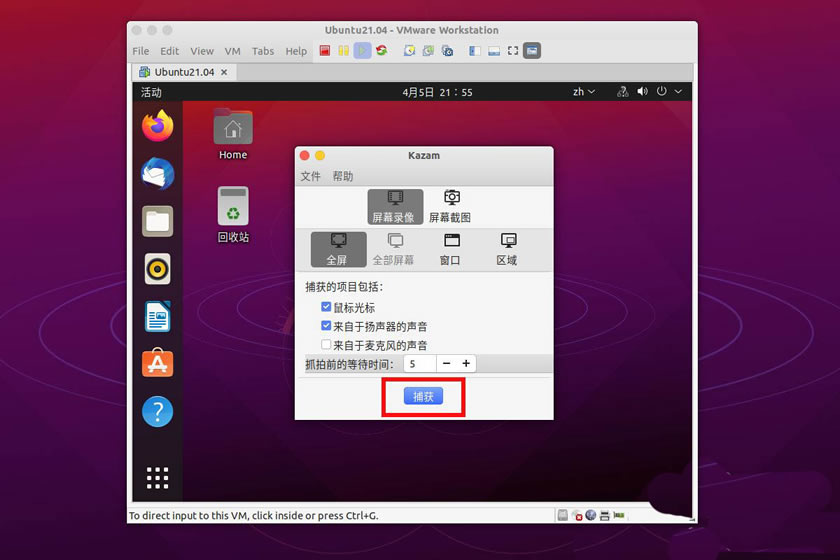Screen dimensions: 840x560
Task: Open Firefox from the Ubuntu dock
Action: pos(158,126)
